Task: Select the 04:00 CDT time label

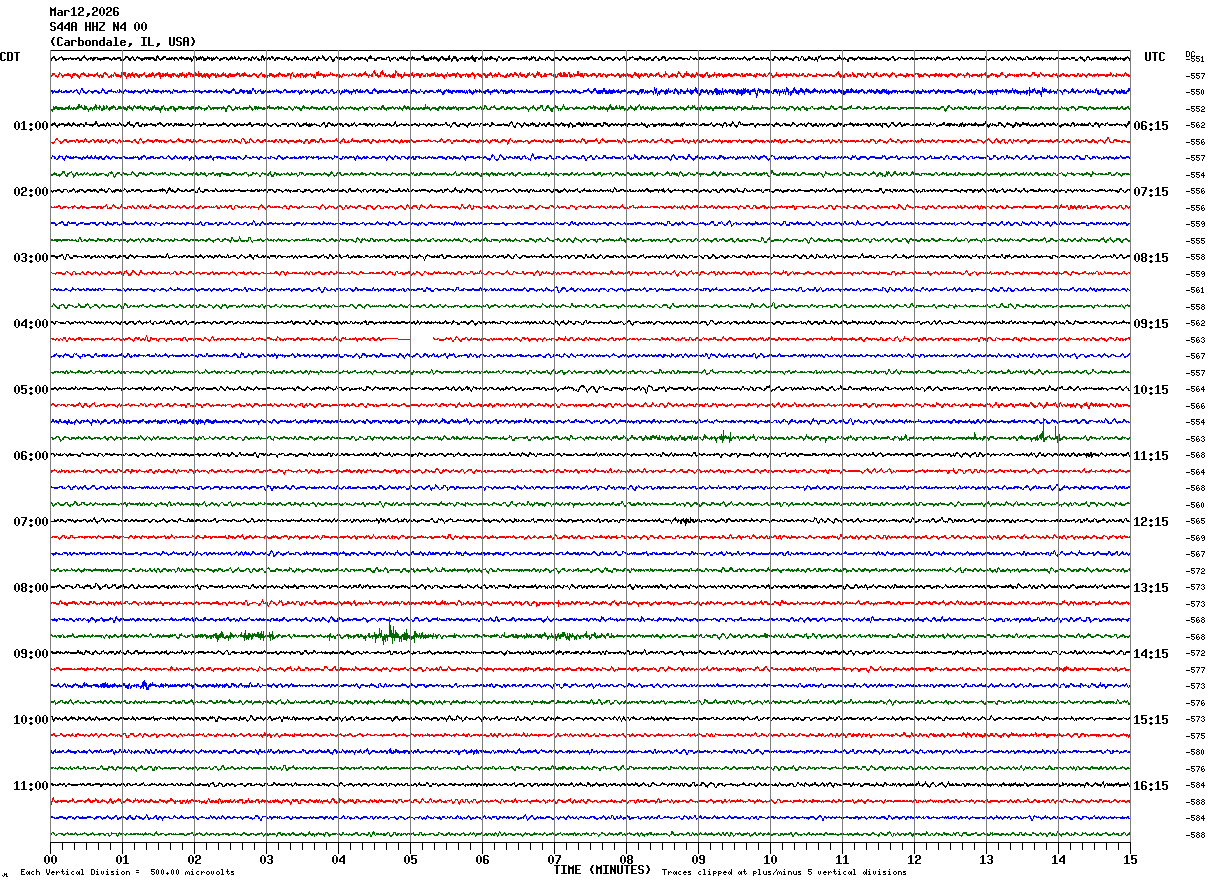Action: pyautogui.click(x=30, y=324)
